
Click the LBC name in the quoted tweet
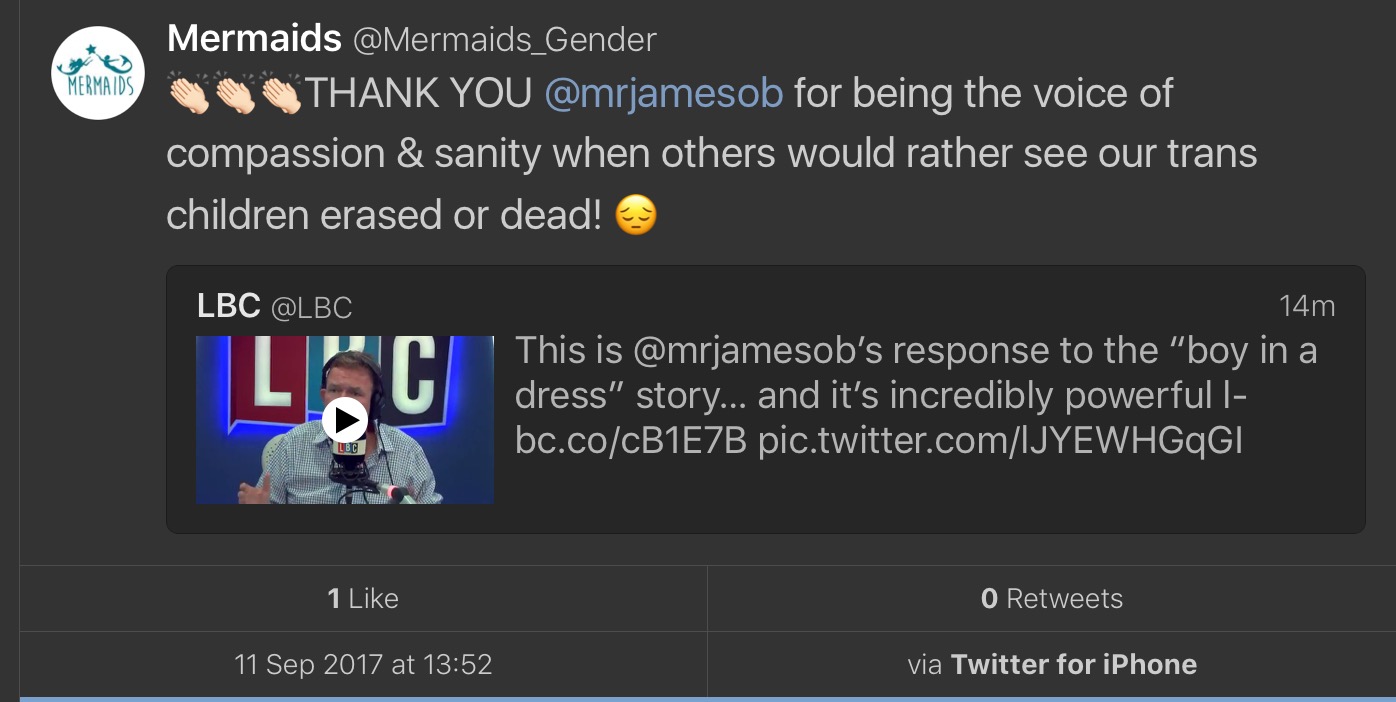(229, 306)
